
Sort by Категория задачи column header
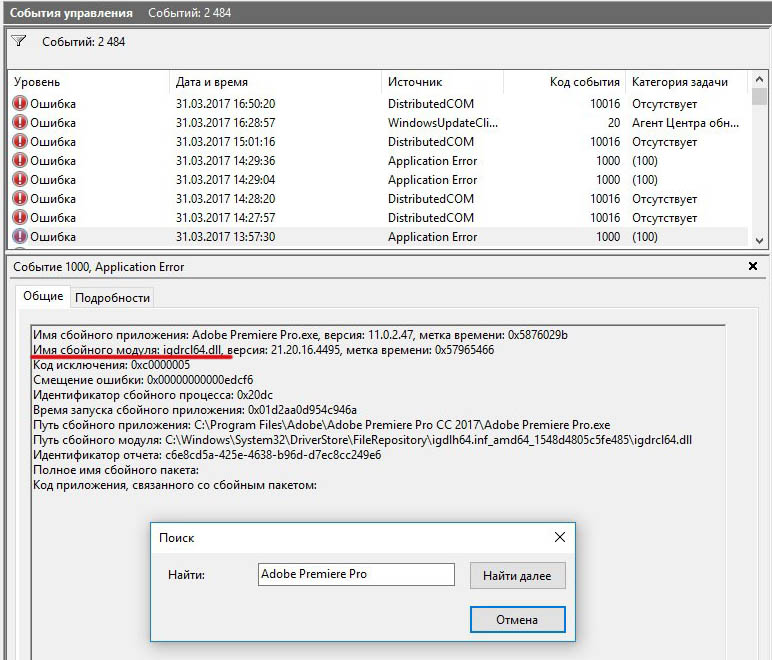(686, 82)
